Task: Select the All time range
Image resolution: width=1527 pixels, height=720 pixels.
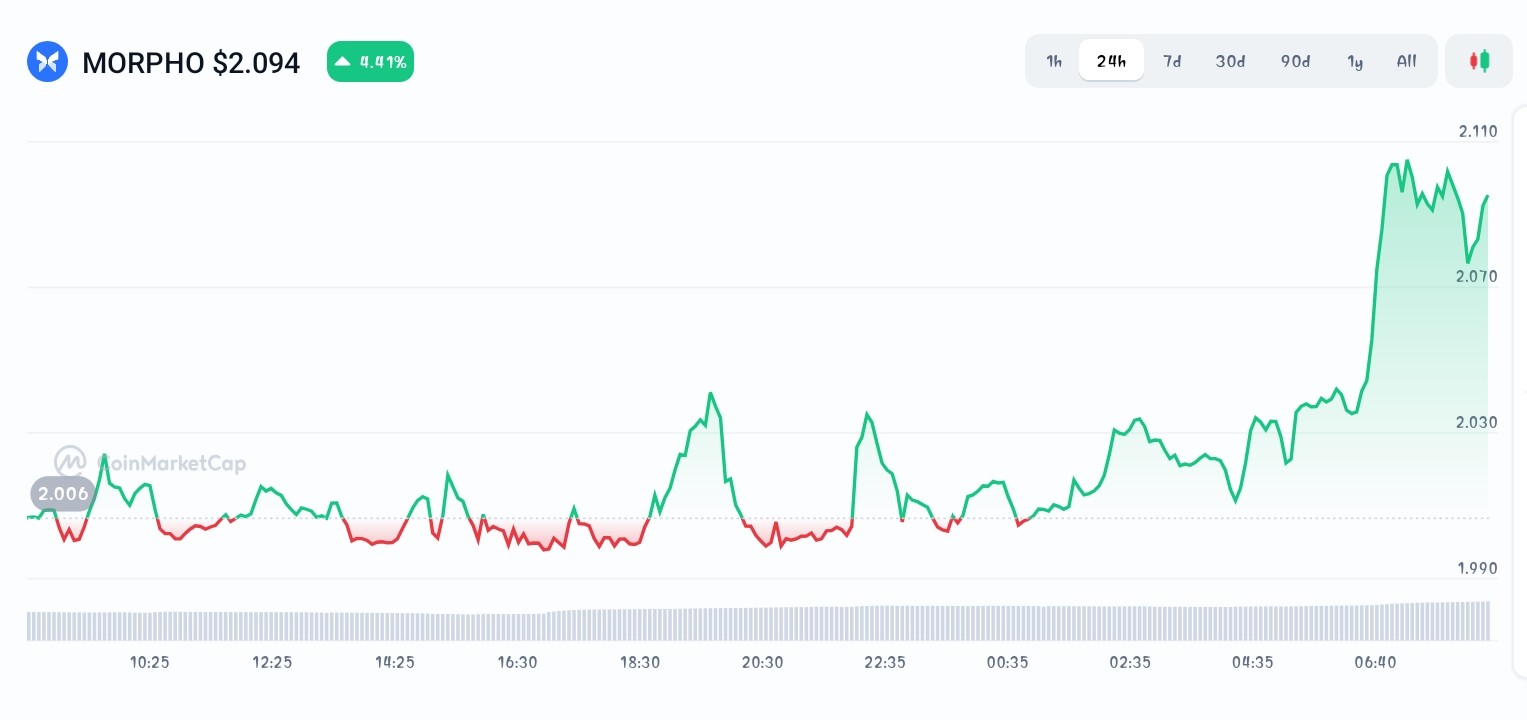Action: pos(1406,61)
